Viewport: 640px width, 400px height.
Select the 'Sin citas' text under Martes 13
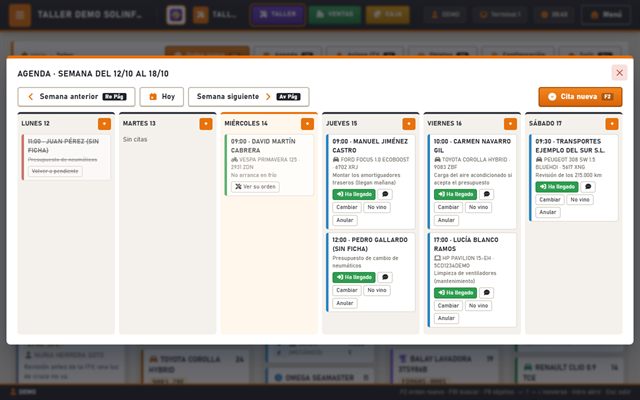tap(135, 140)
